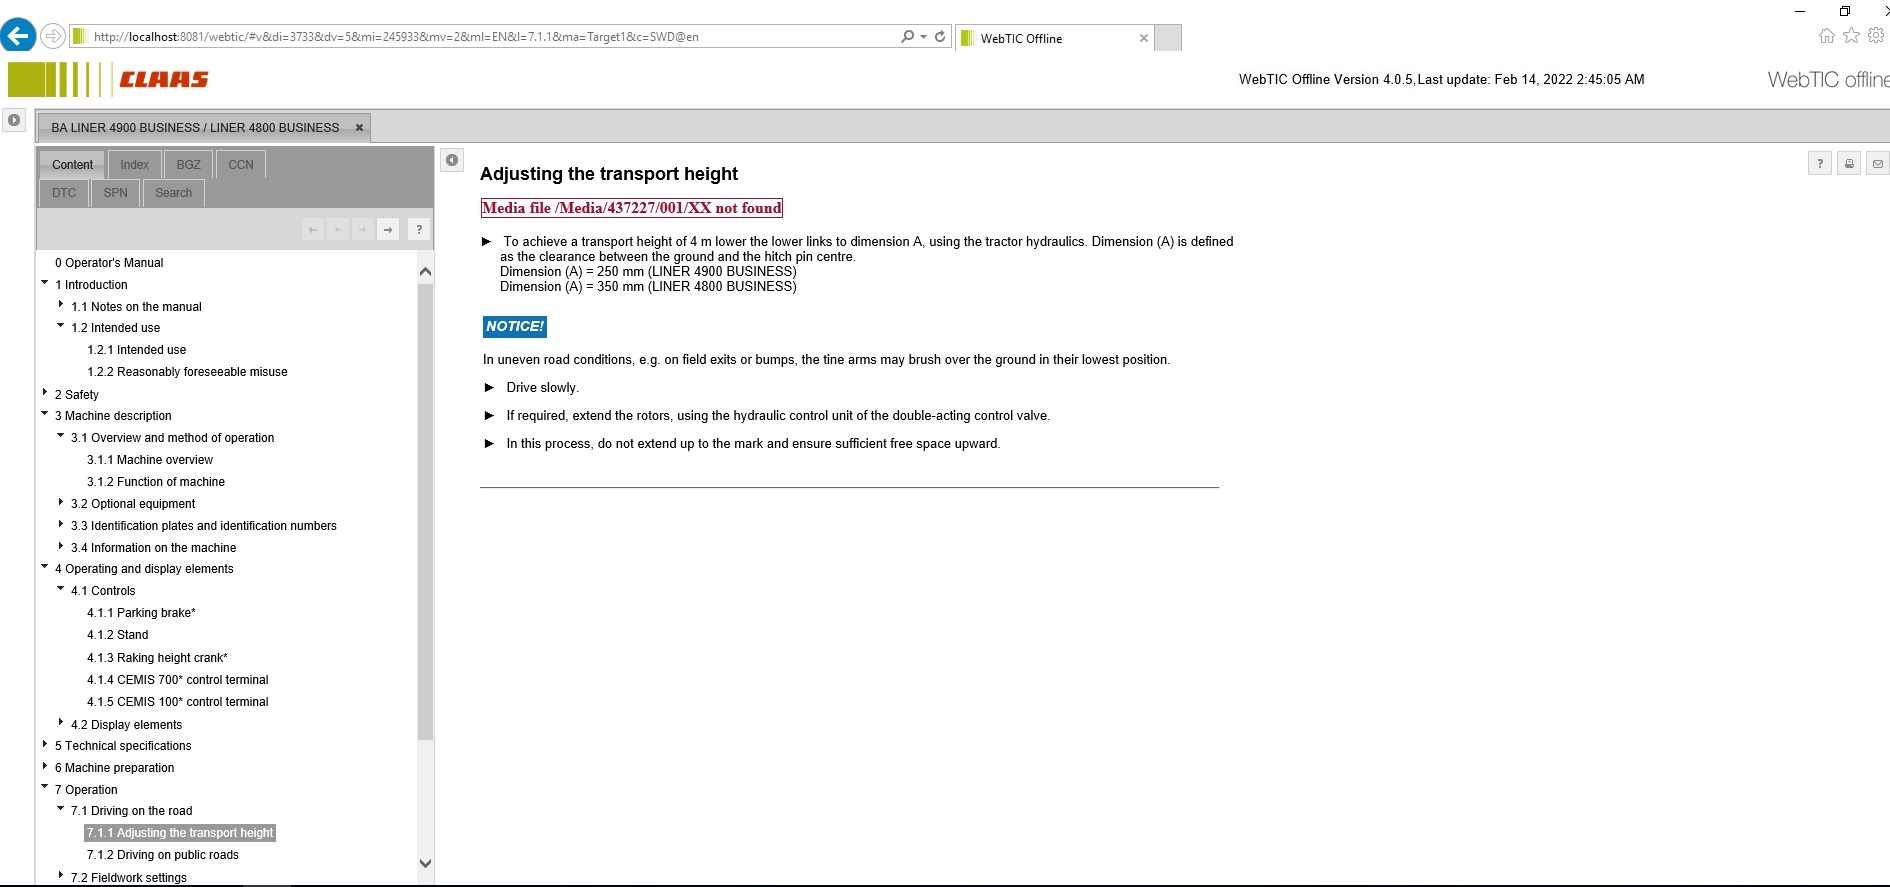The width and height of the screenshot is (1890, 887).
Task: Expand 6 Machine preparation node
Action: 45,766
